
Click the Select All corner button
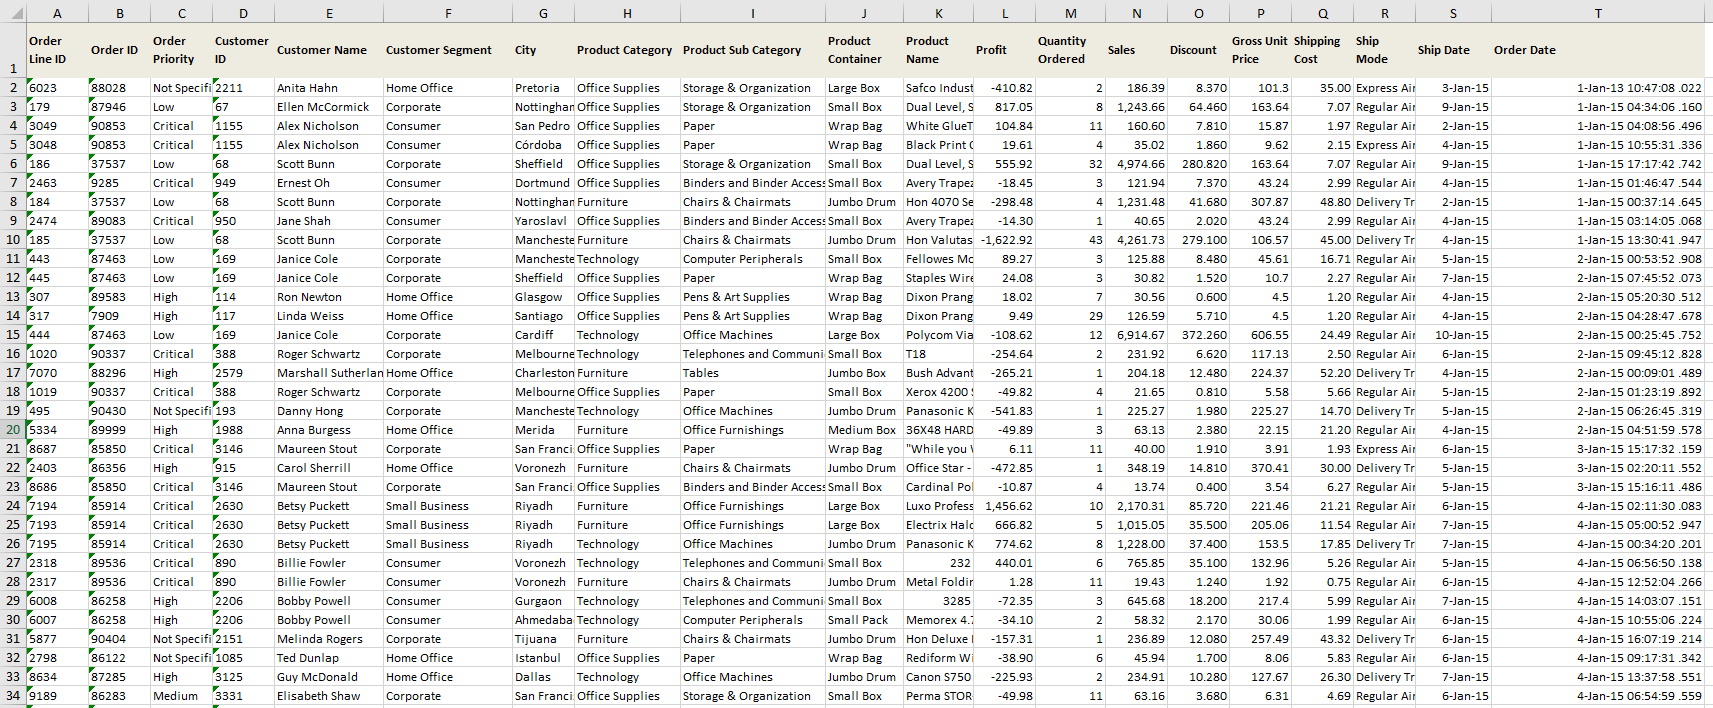pyautogui.click(x=12, y=12)
